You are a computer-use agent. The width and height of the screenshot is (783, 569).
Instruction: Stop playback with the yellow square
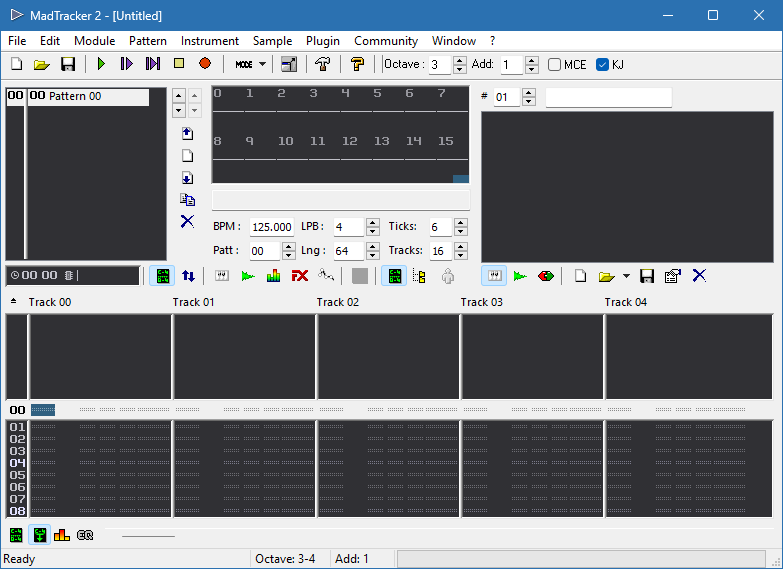click(x=179, y=63)
